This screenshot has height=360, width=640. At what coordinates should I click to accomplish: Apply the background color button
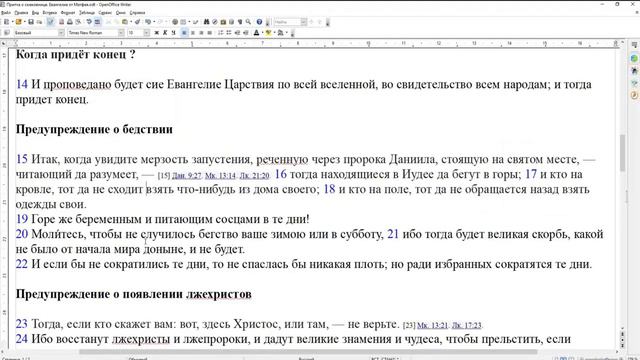[280, 33]
